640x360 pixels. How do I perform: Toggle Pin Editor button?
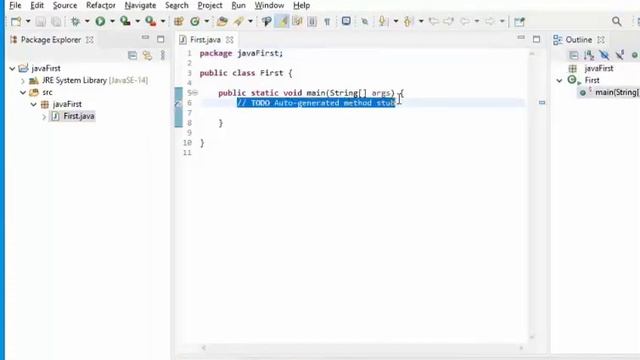[x=519, y=22]
